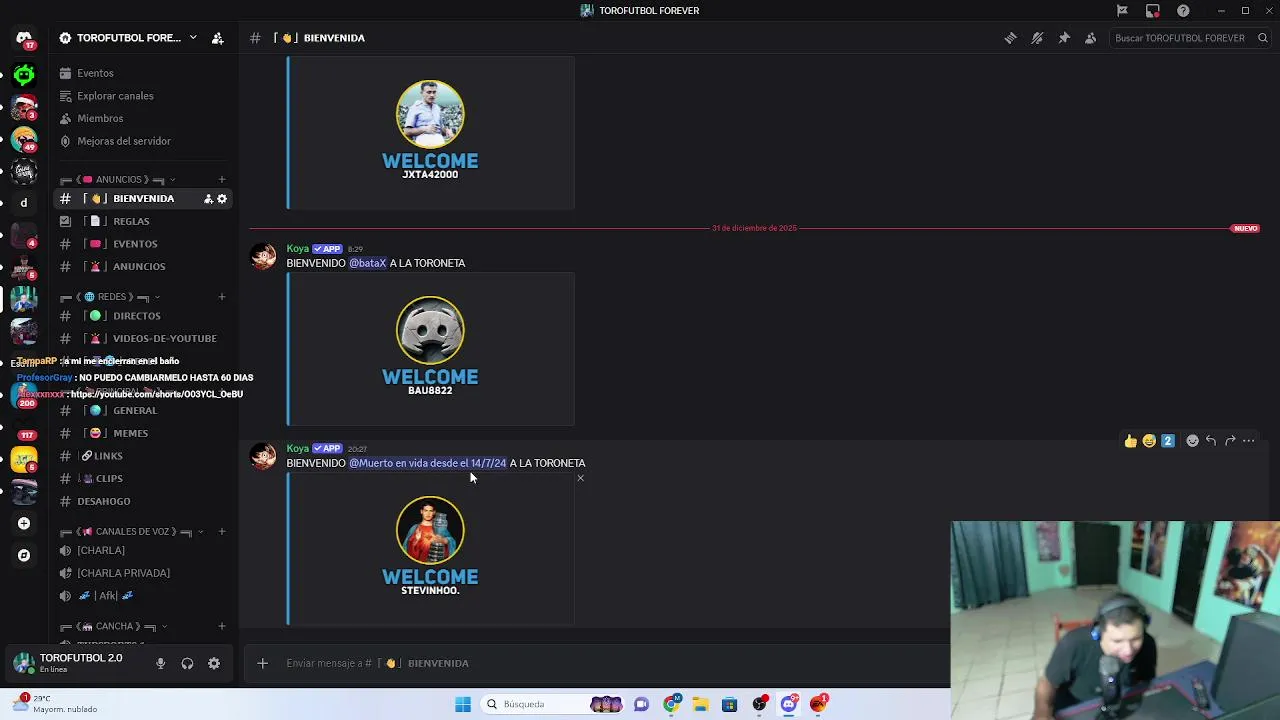Reply to the Koya message

(1211, 441)
